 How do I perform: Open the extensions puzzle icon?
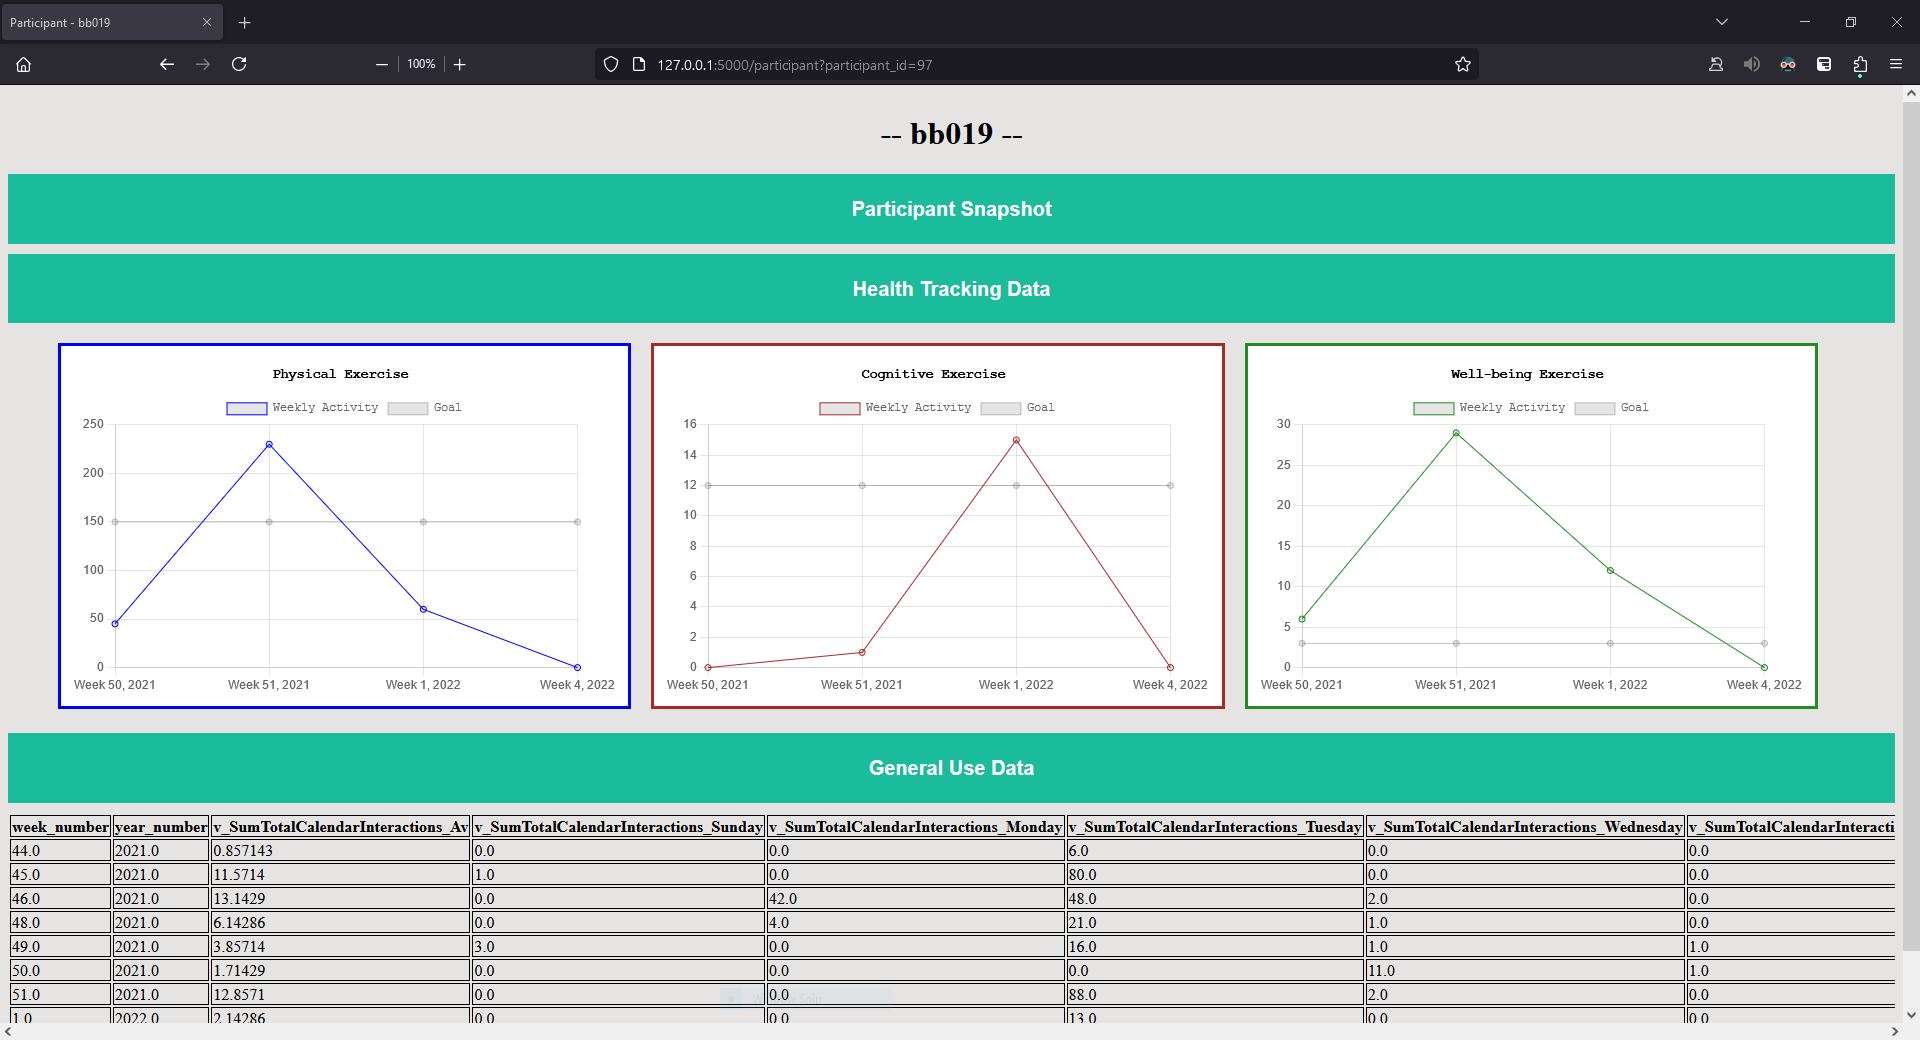(x=1860, y=64)
